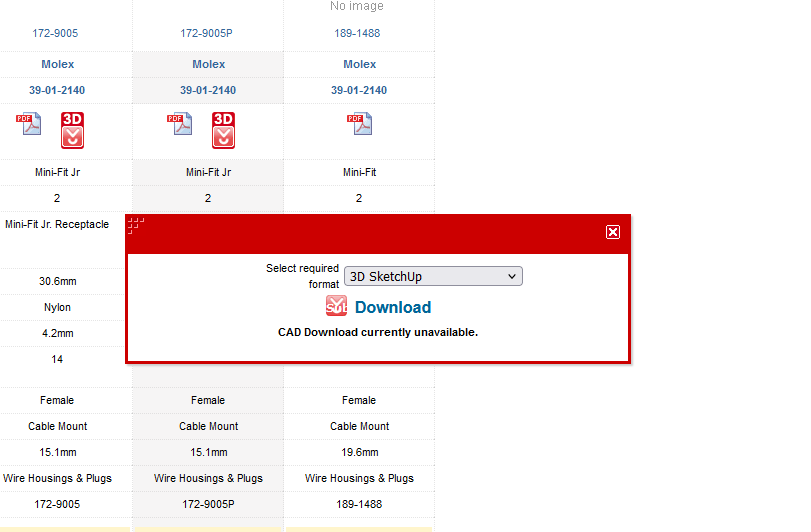Click bottom '172-9005P' stock number cell
The image size is (811, 532).
[208, 504]
